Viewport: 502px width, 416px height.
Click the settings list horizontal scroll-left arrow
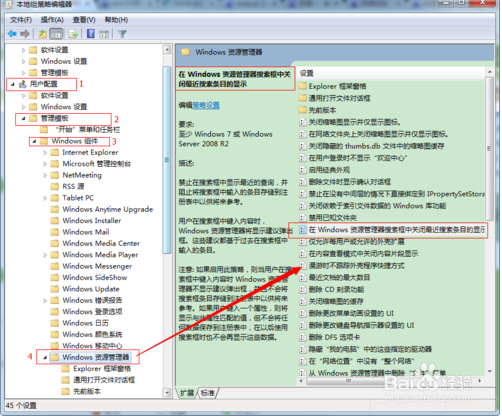(x=301, y=380)
